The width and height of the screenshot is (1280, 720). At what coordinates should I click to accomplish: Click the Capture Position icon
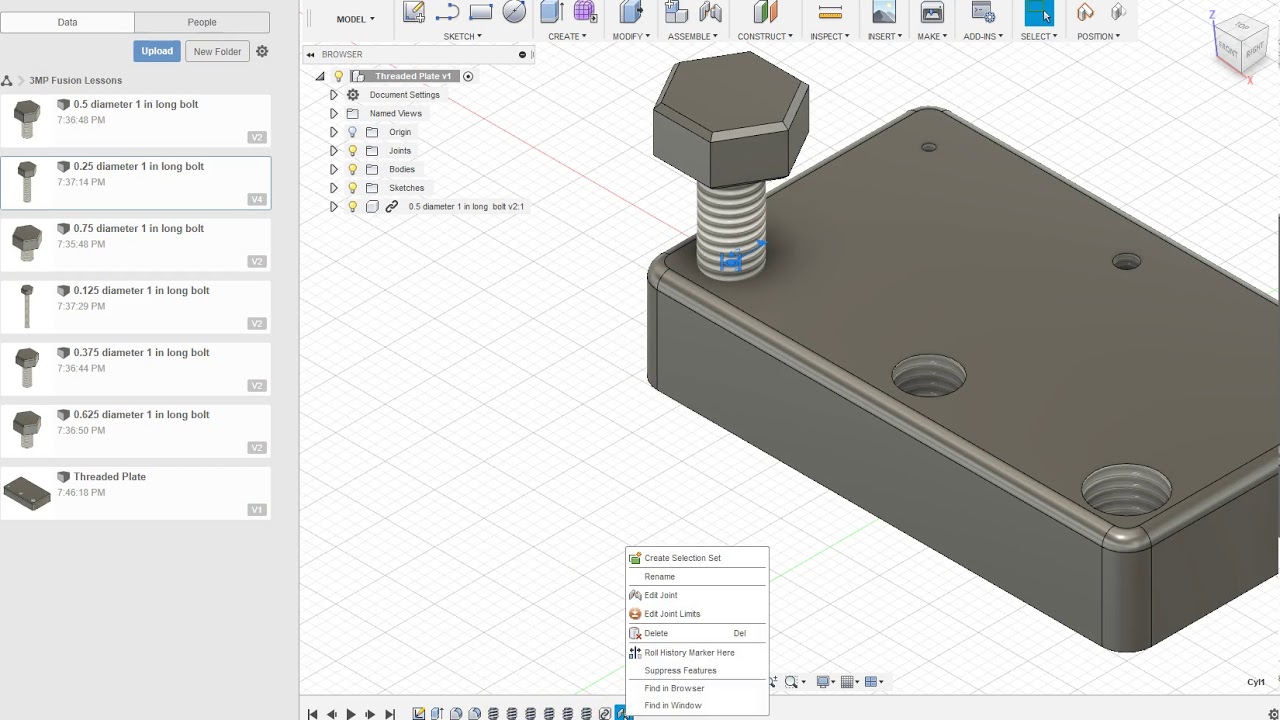(1085, 12)
